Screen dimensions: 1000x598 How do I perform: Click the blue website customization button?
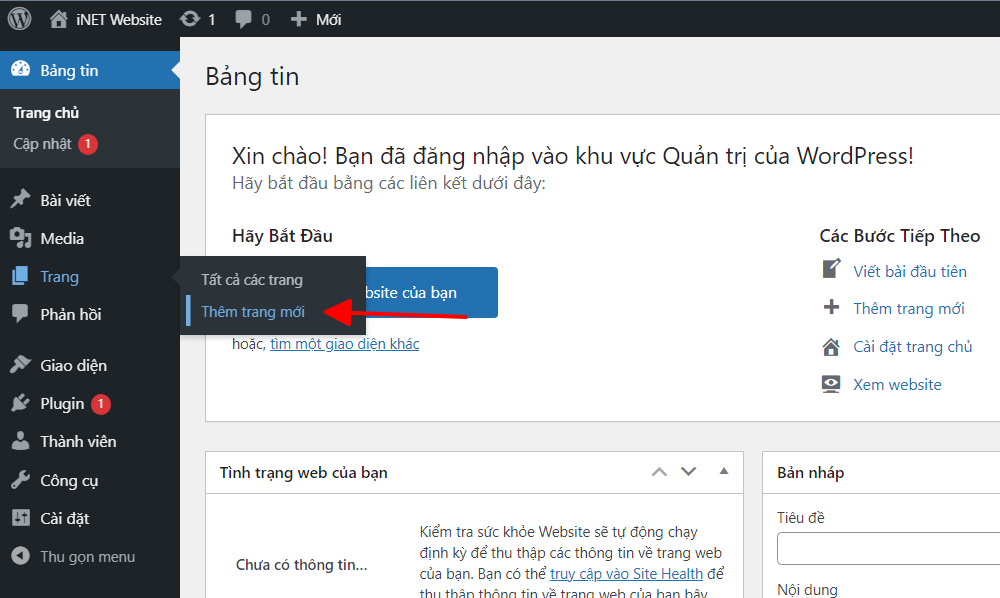pos(432,293)
